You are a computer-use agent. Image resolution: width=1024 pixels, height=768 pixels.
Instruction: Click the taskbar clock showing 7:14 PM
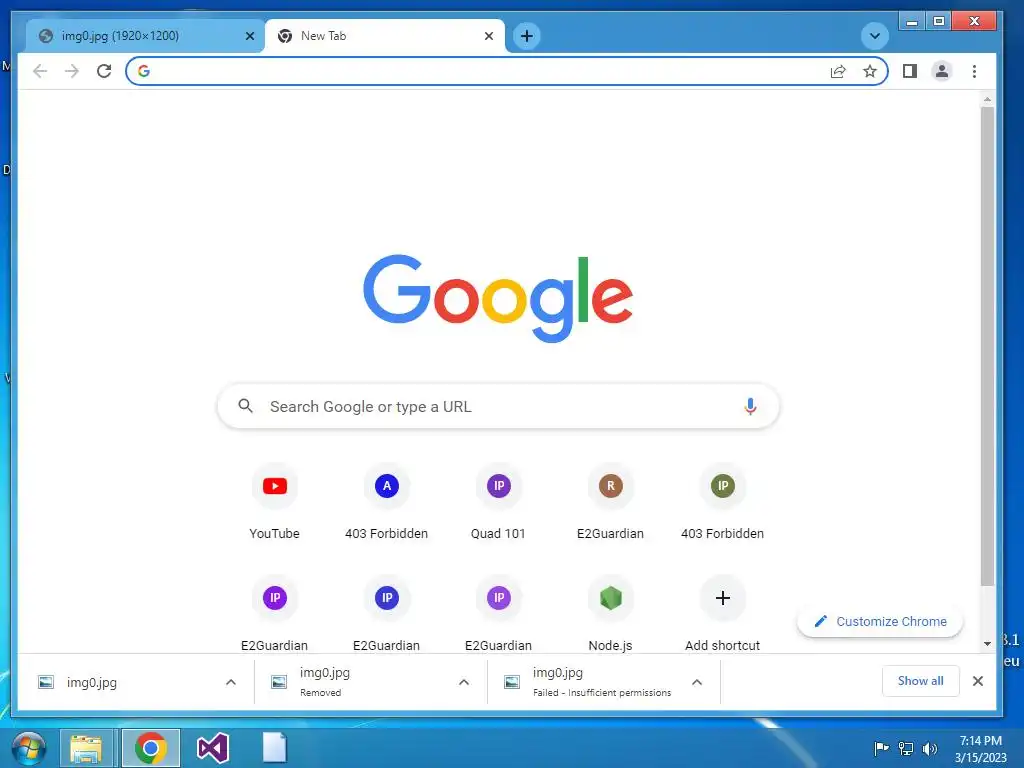pyautogui.click(x=980, y=749)
